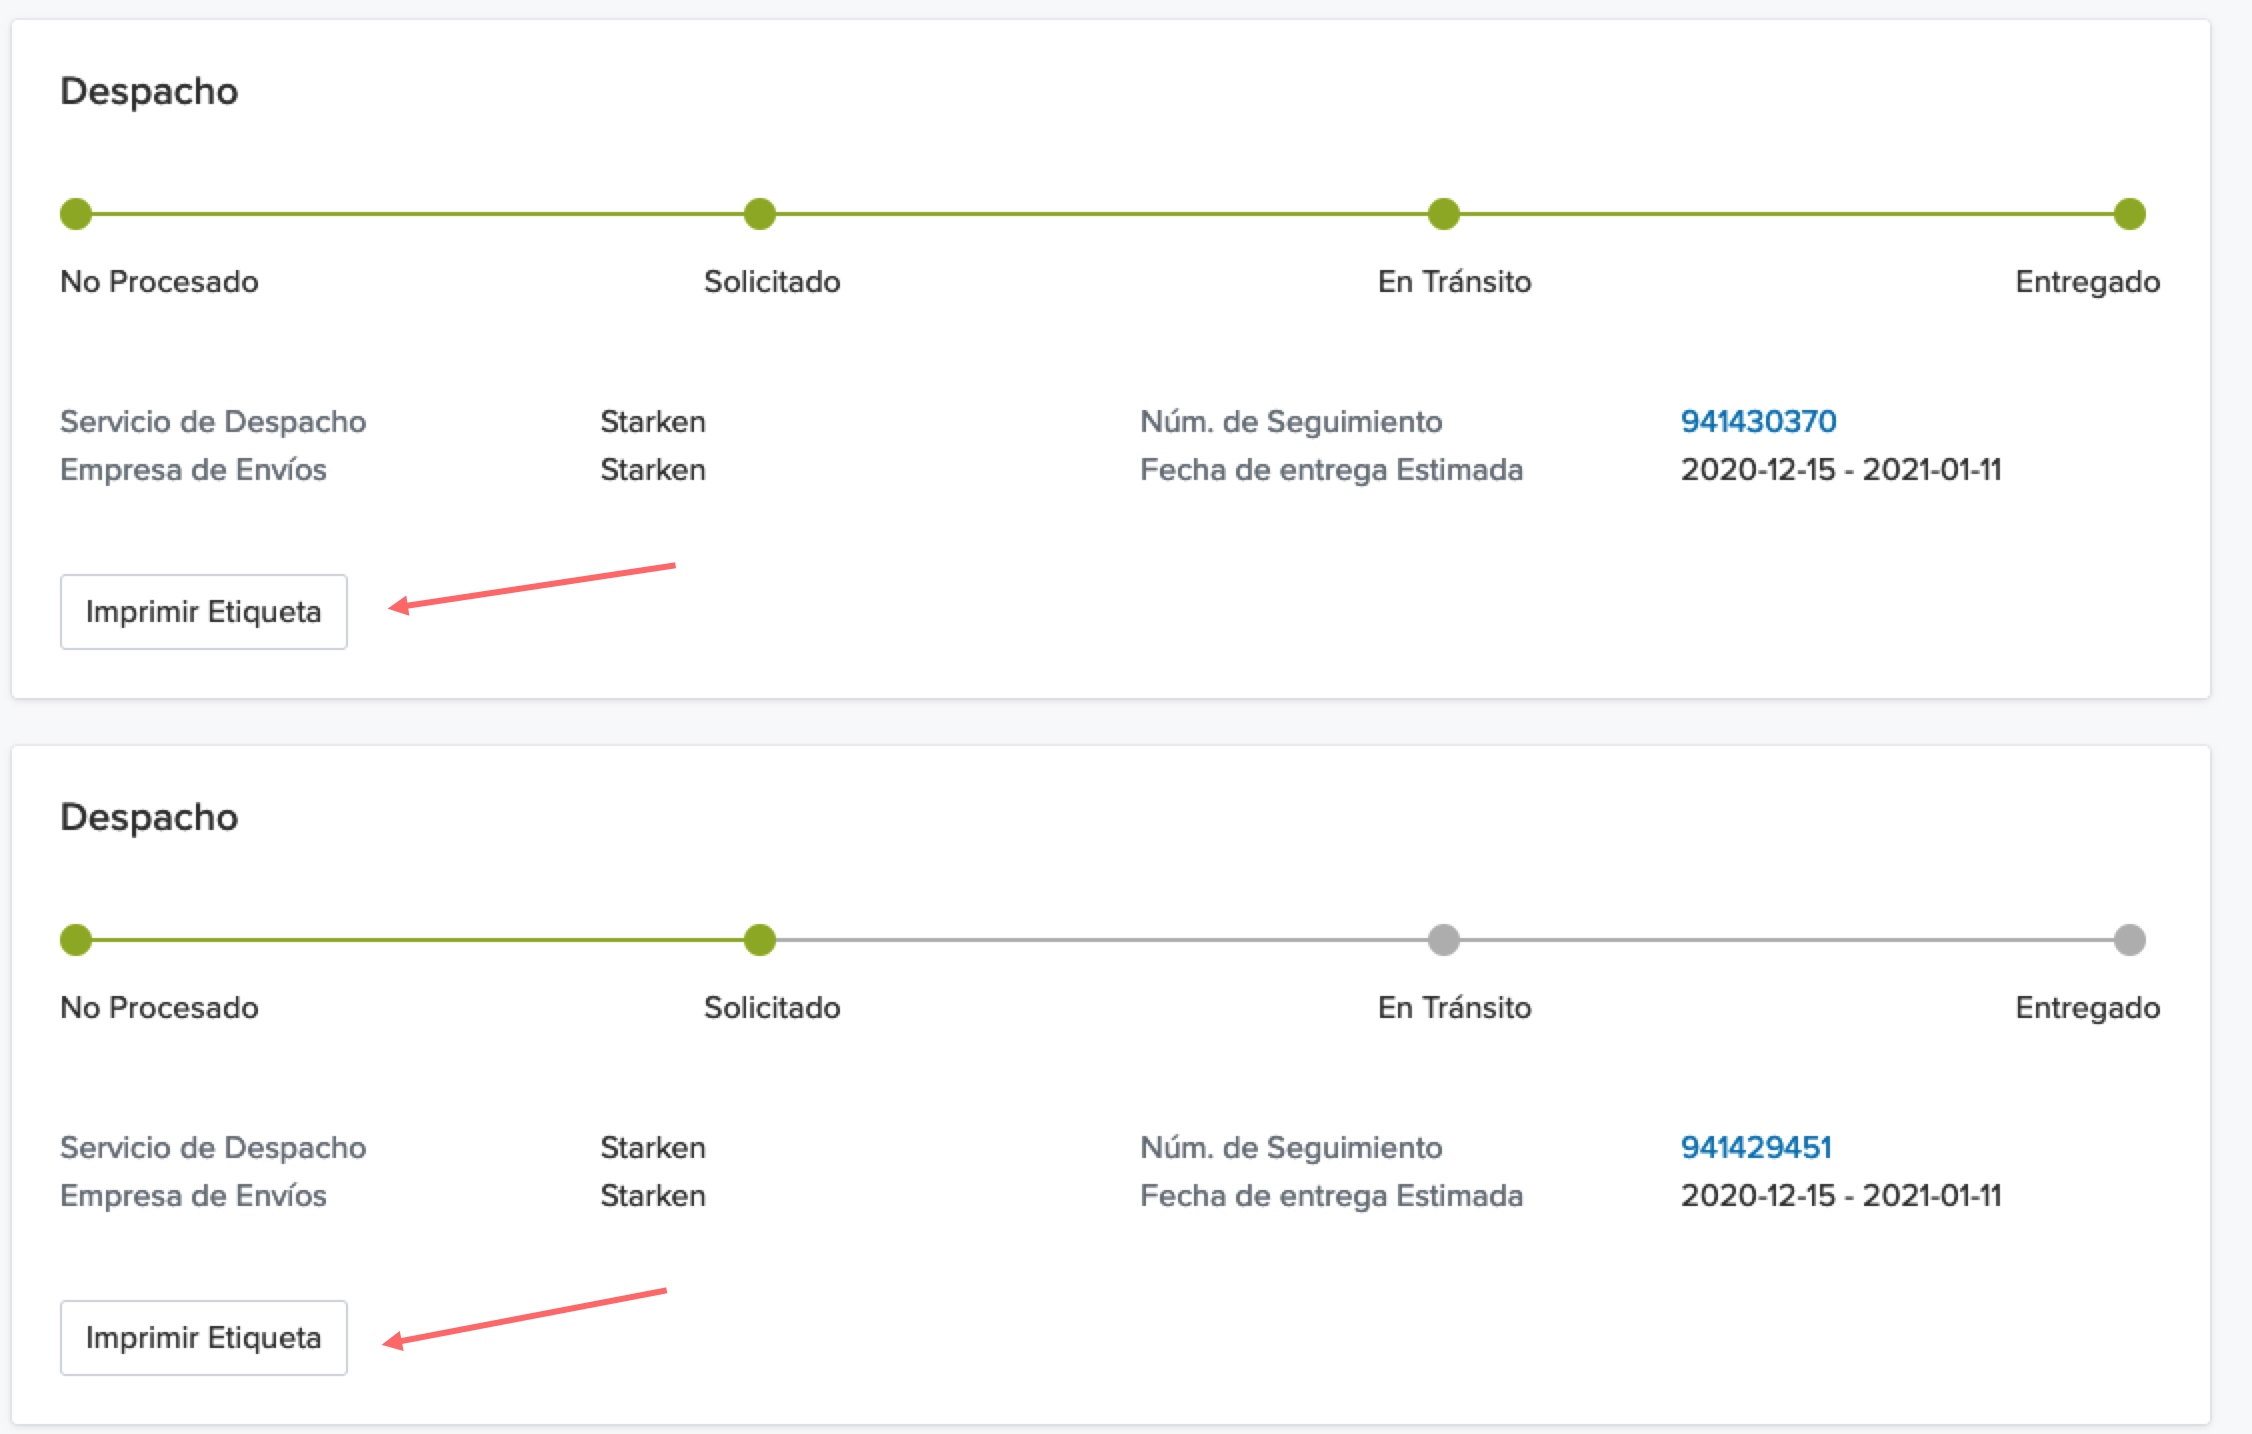Click the No Procesado dot for shipment 941430370
The image size is (2252, 1434).
76,214
